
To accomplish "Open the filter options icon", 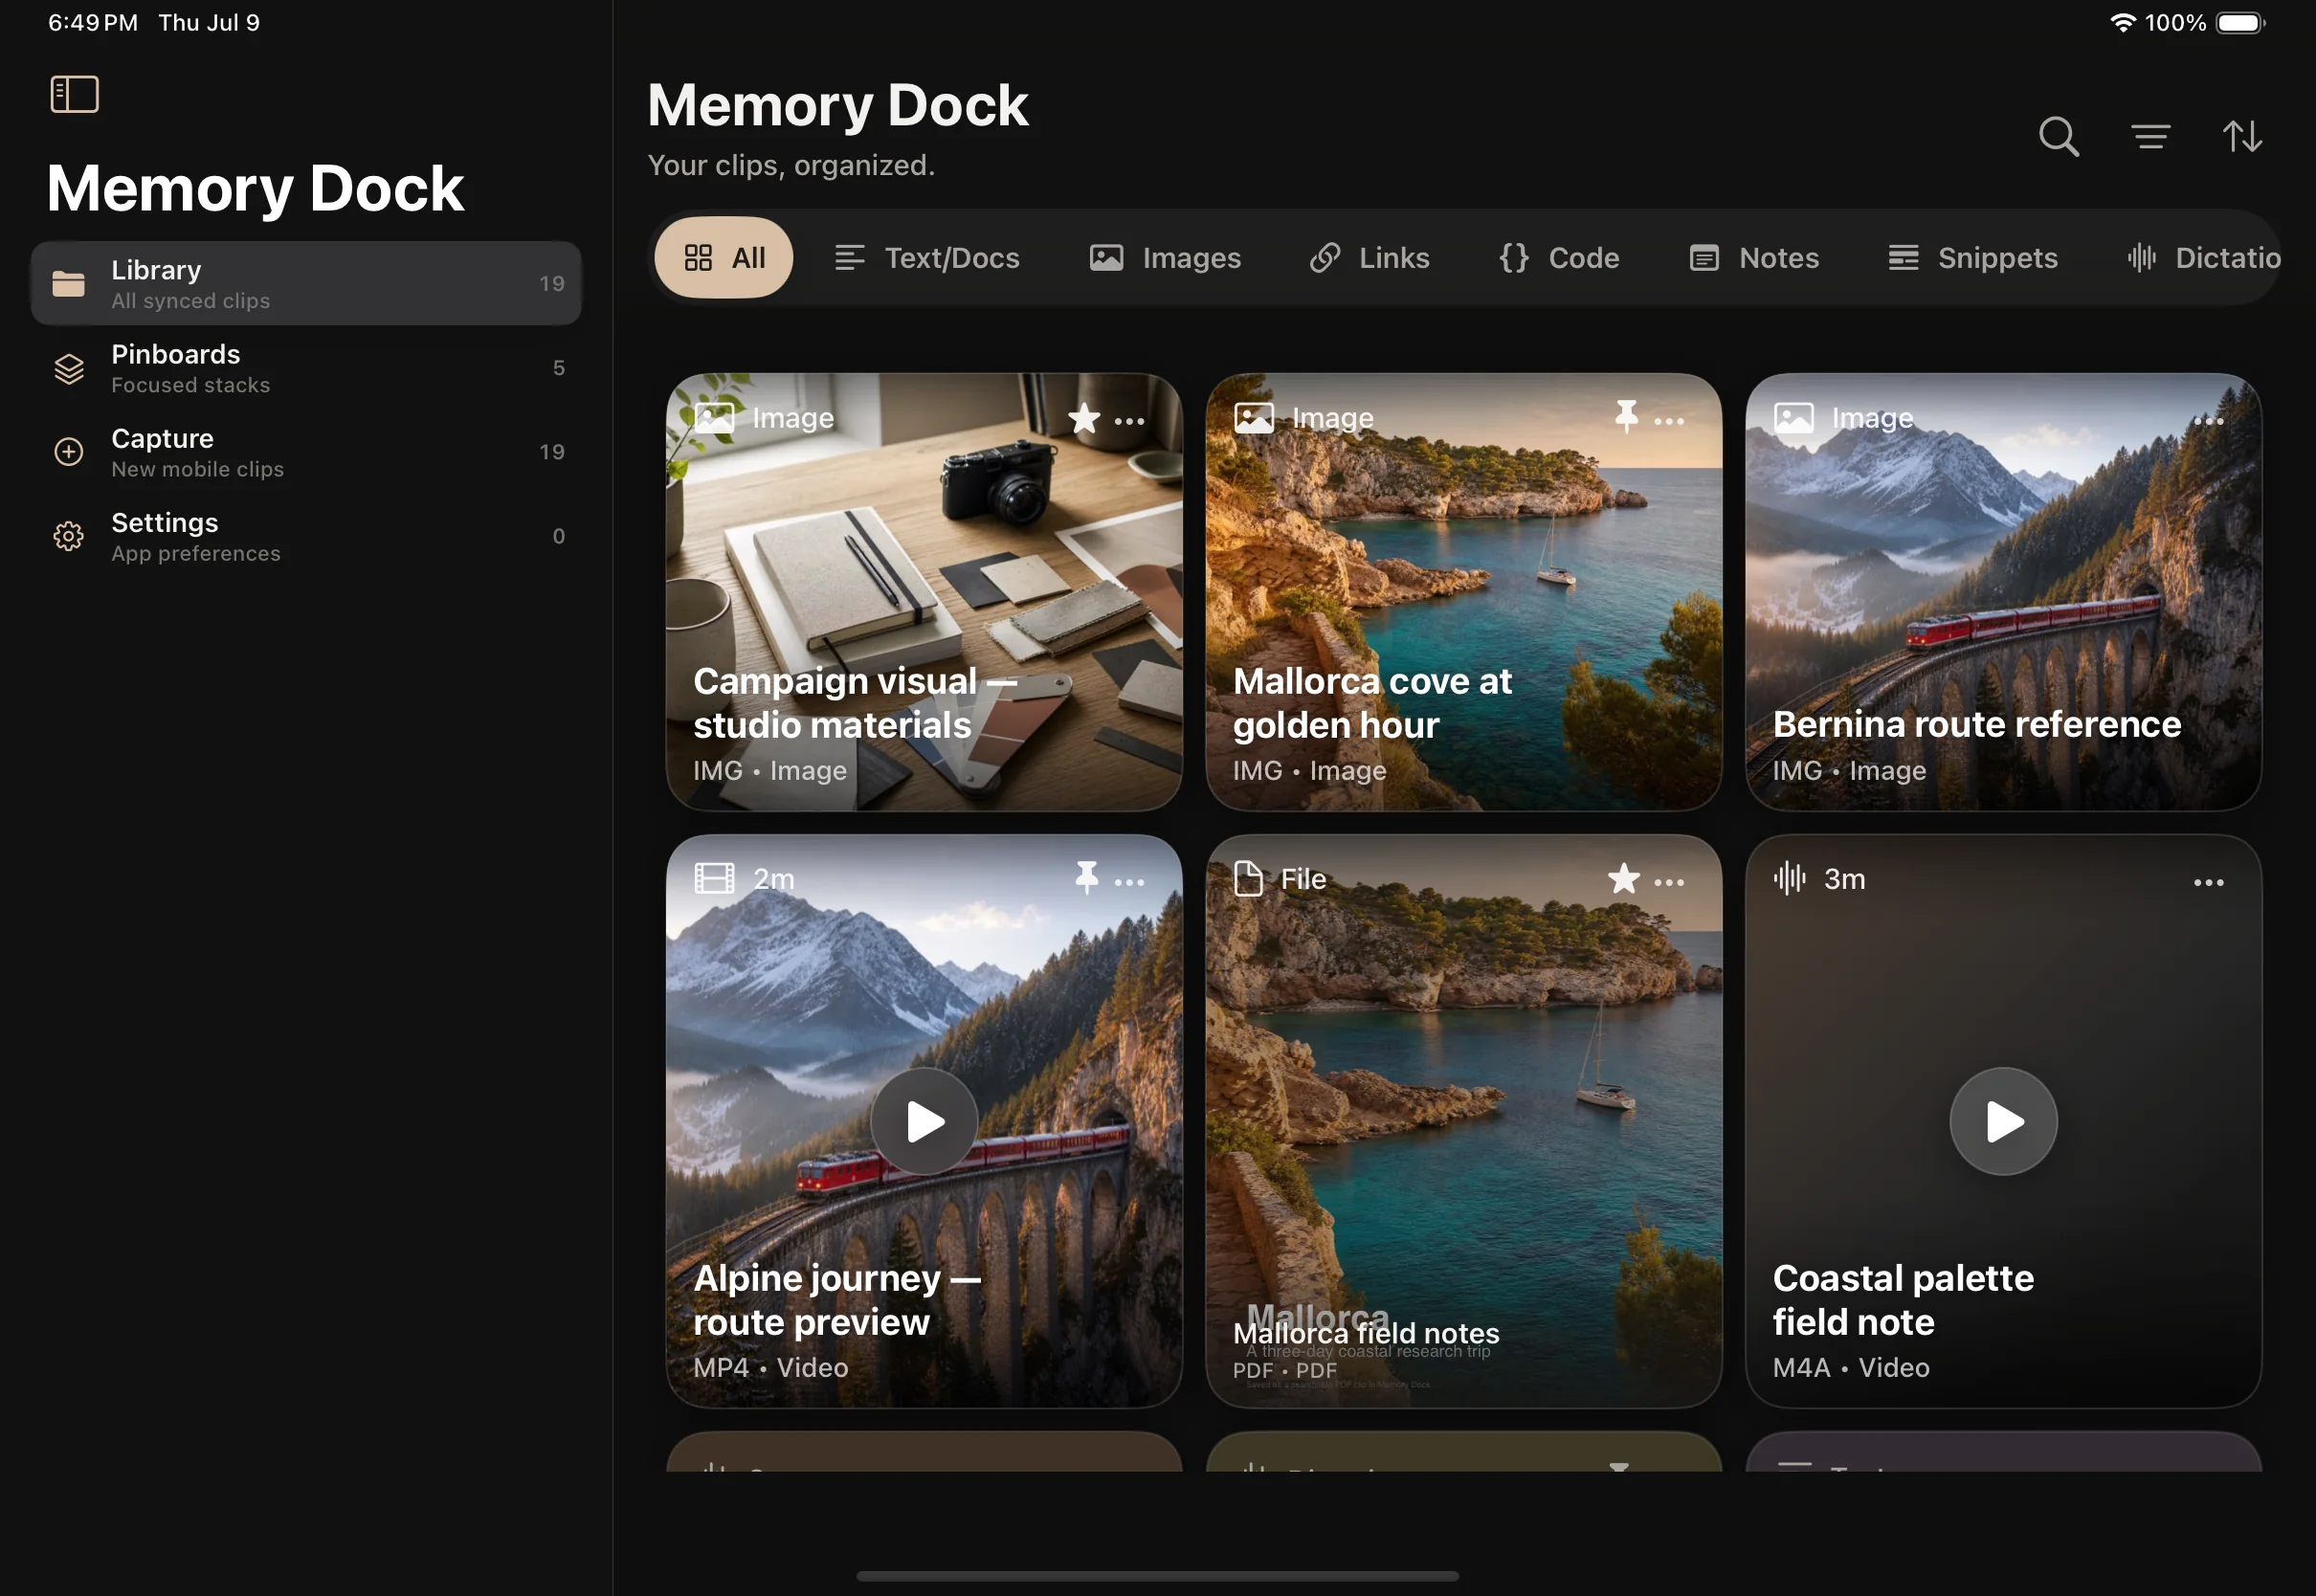I will 2151,137.
